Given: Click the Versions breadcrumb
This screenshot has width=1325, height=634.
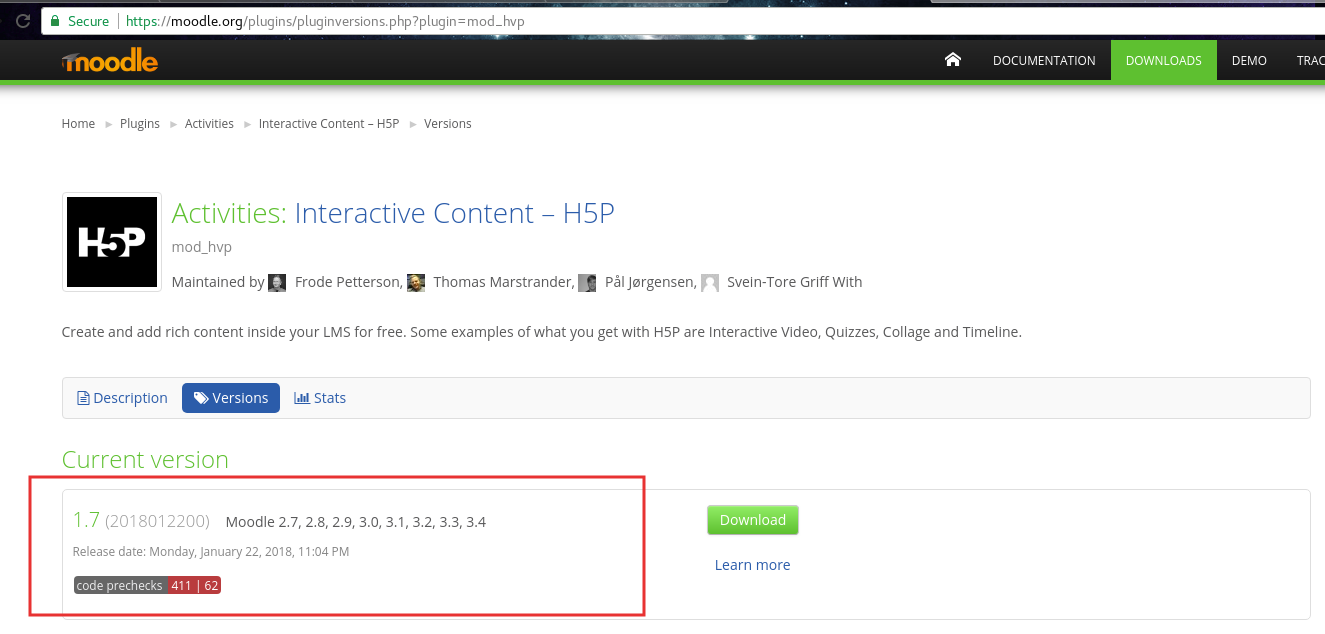Looking at the screenshot, I should (448, 124).
